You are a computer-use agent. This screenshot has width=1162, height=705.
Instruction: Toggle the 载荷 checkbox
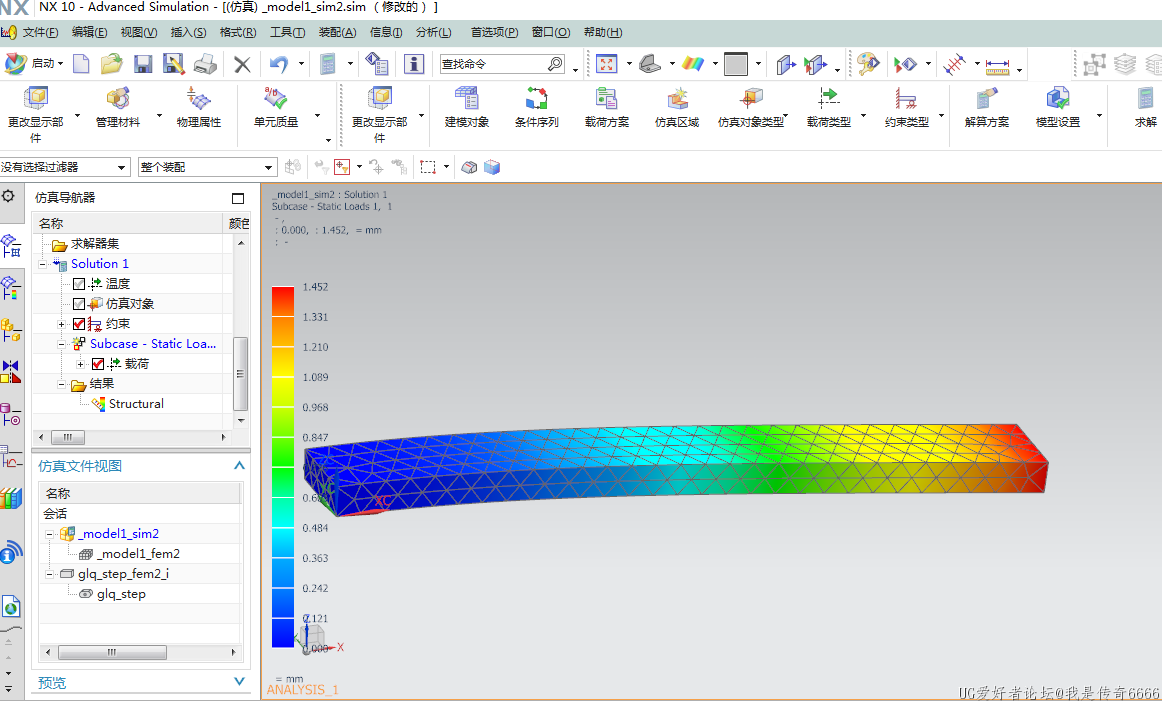coord(98,364)
